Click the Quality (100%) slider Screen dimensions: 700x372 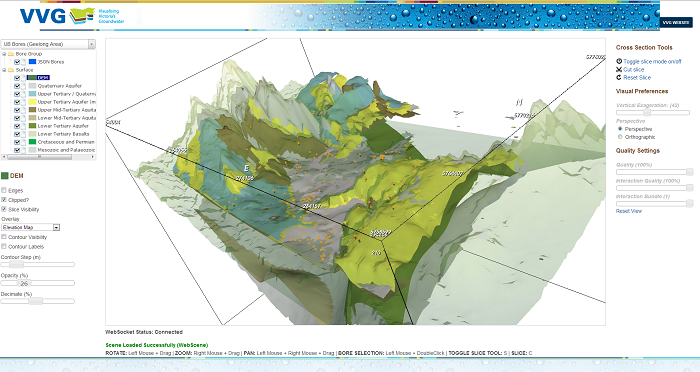655,172
